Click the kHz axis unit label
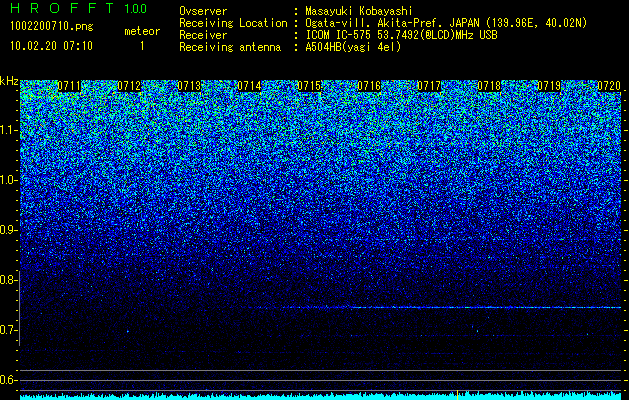The height and width of the screenshot is (400, 629). (x=9, y=81)
